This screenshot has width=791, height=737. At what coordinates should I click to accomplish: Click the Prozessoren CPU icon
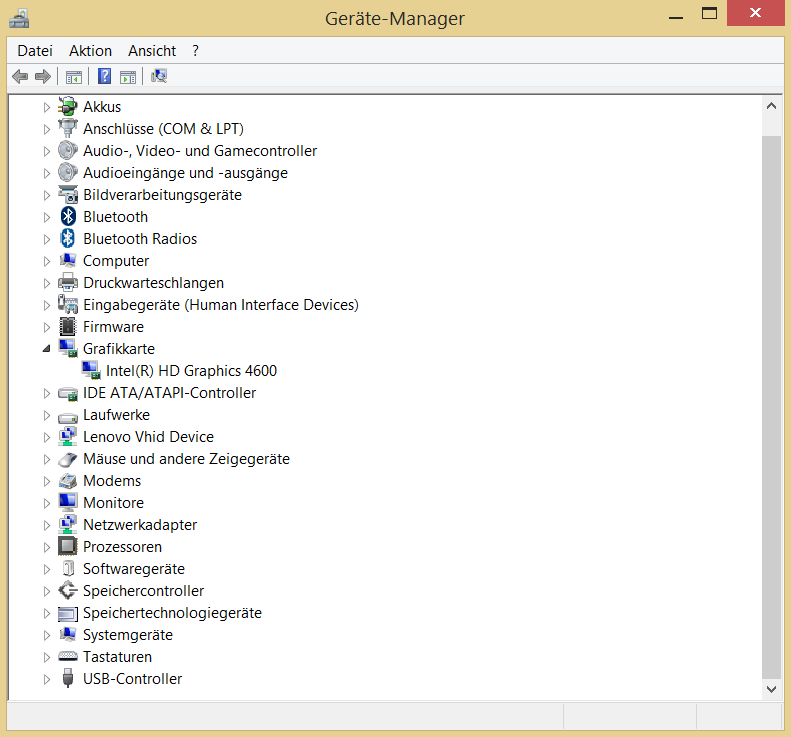point(68,546)
